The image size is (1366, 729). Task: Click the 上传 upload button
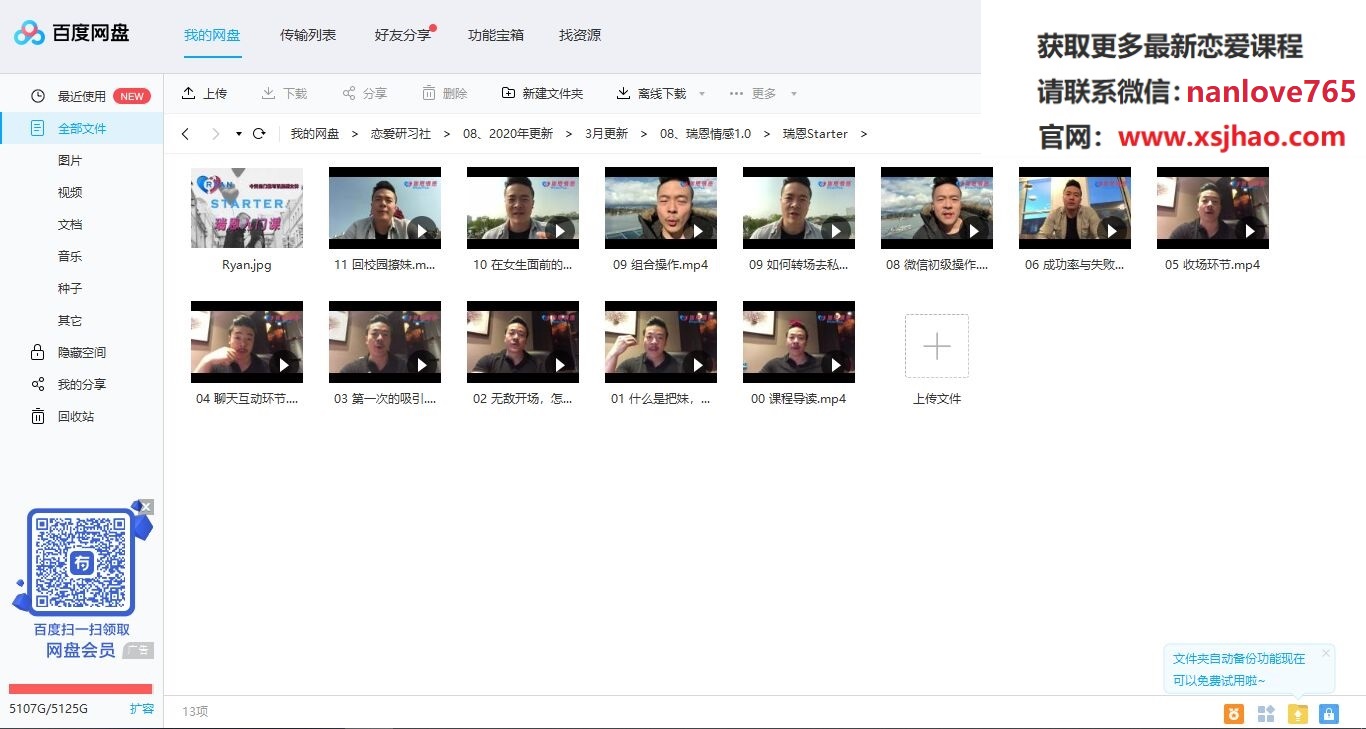click(x=204, y=93)
